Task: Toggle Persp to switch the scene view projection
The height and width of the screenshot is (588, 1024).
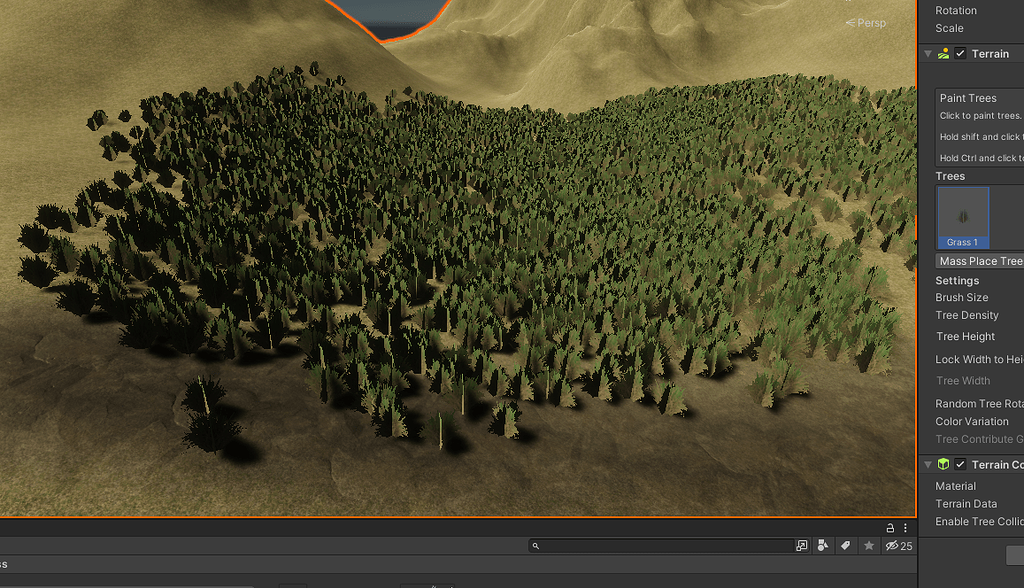Action: click(x=866, y=22)
